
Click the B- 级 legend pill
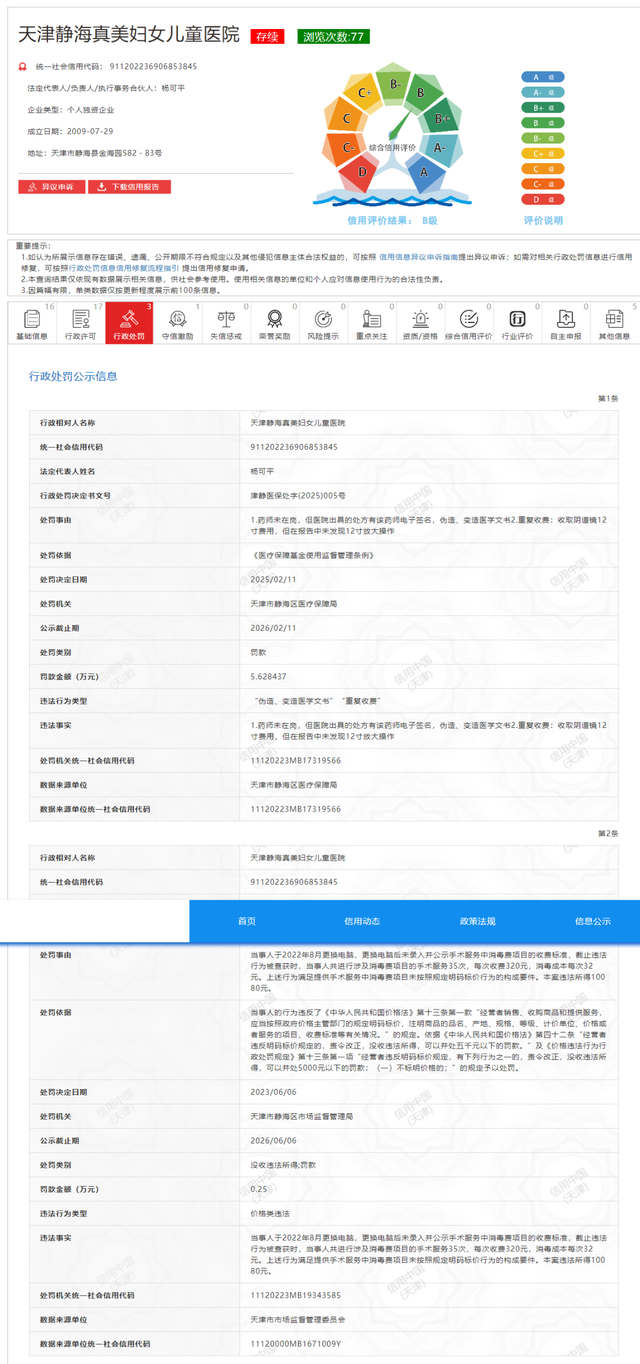[x=543, y=138]
